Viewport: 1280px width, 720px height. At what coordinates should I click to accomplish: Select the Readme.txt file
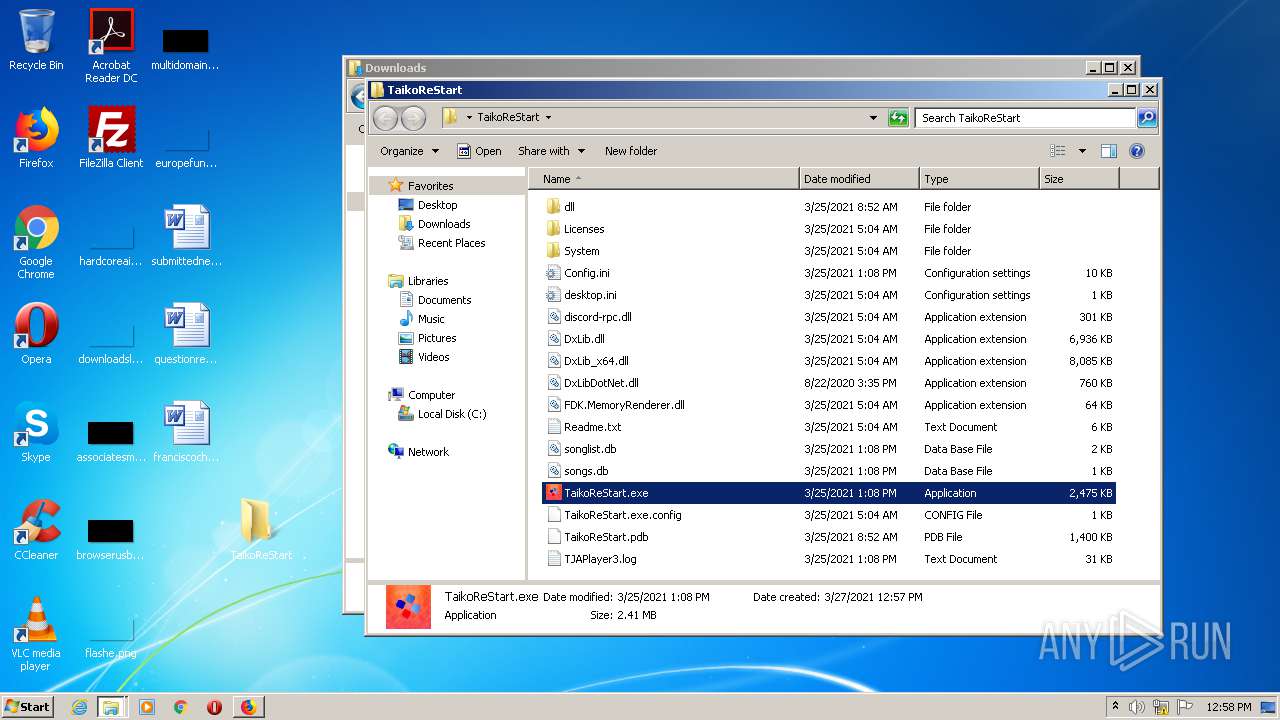pyautogui.click(x=829, y=427)
